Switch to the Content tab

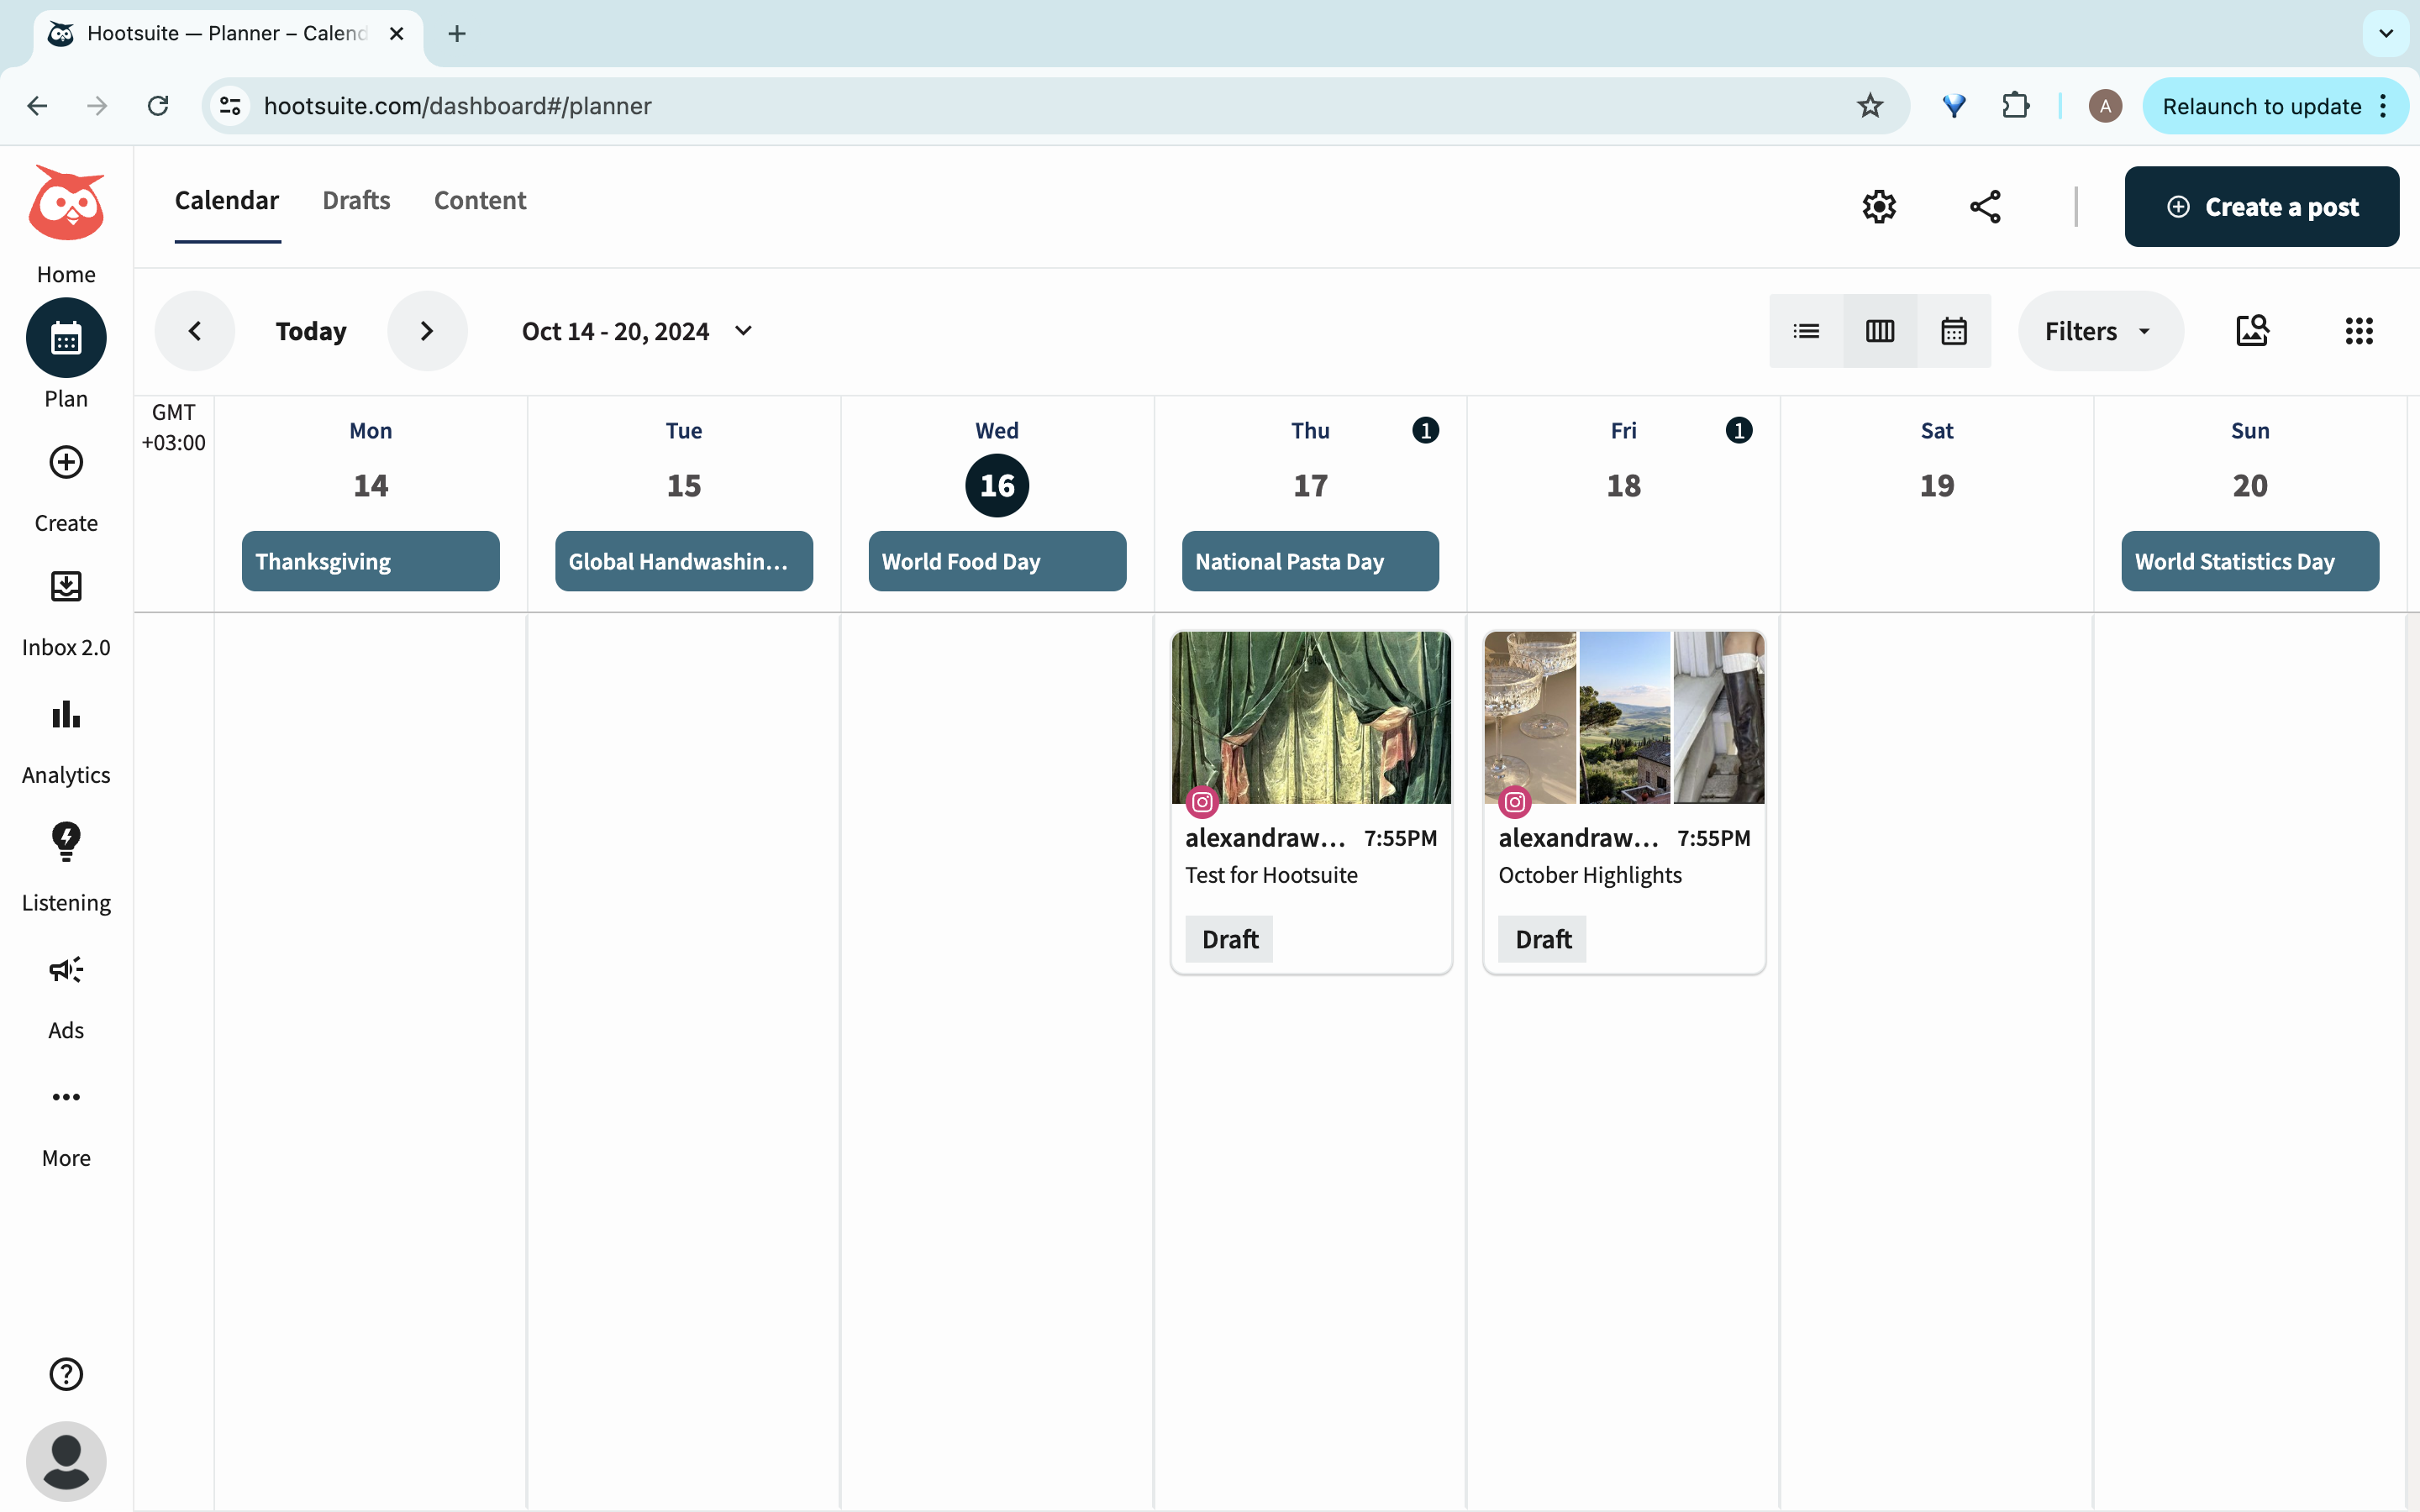tap(480, 201)
